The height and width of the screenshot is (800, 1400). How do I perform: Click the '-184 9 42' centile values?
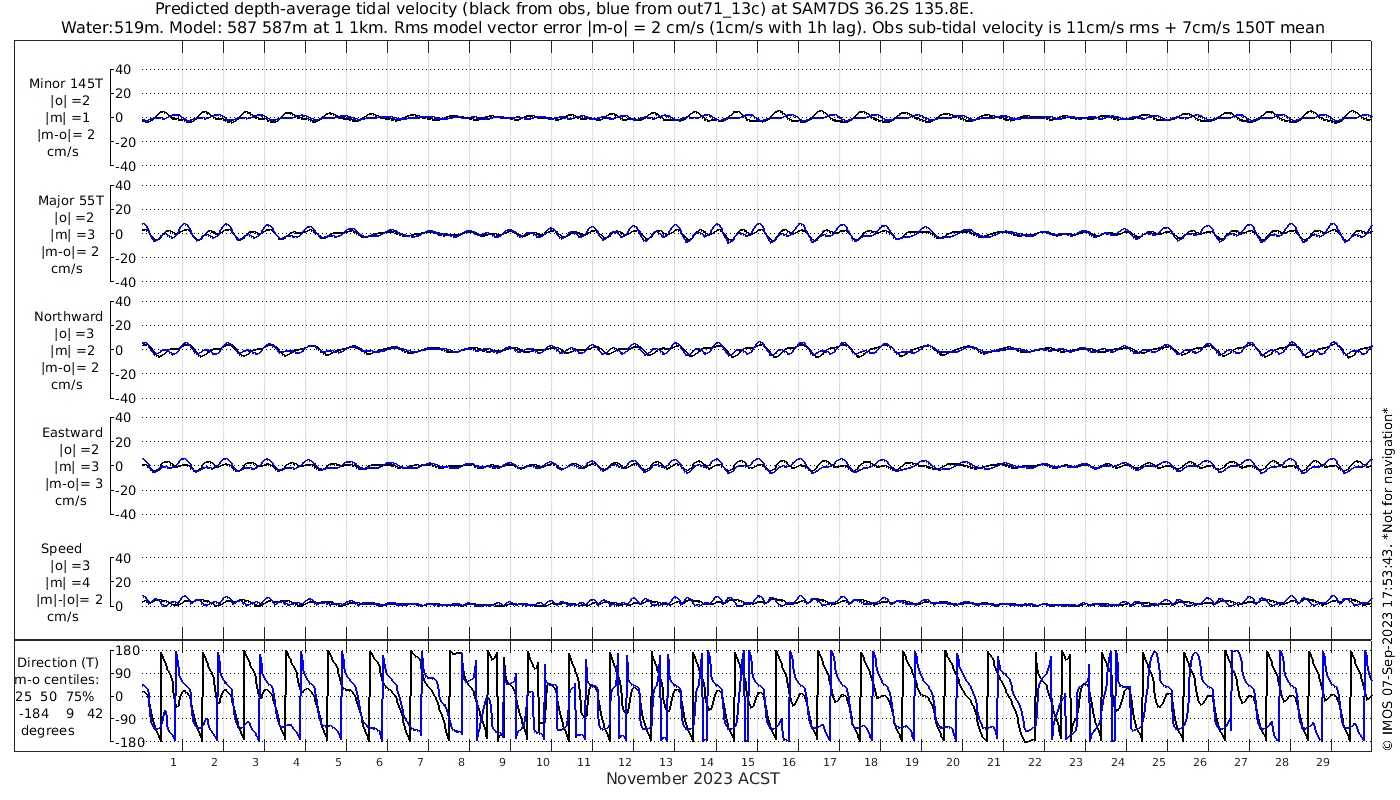click(x=60, y=713)
